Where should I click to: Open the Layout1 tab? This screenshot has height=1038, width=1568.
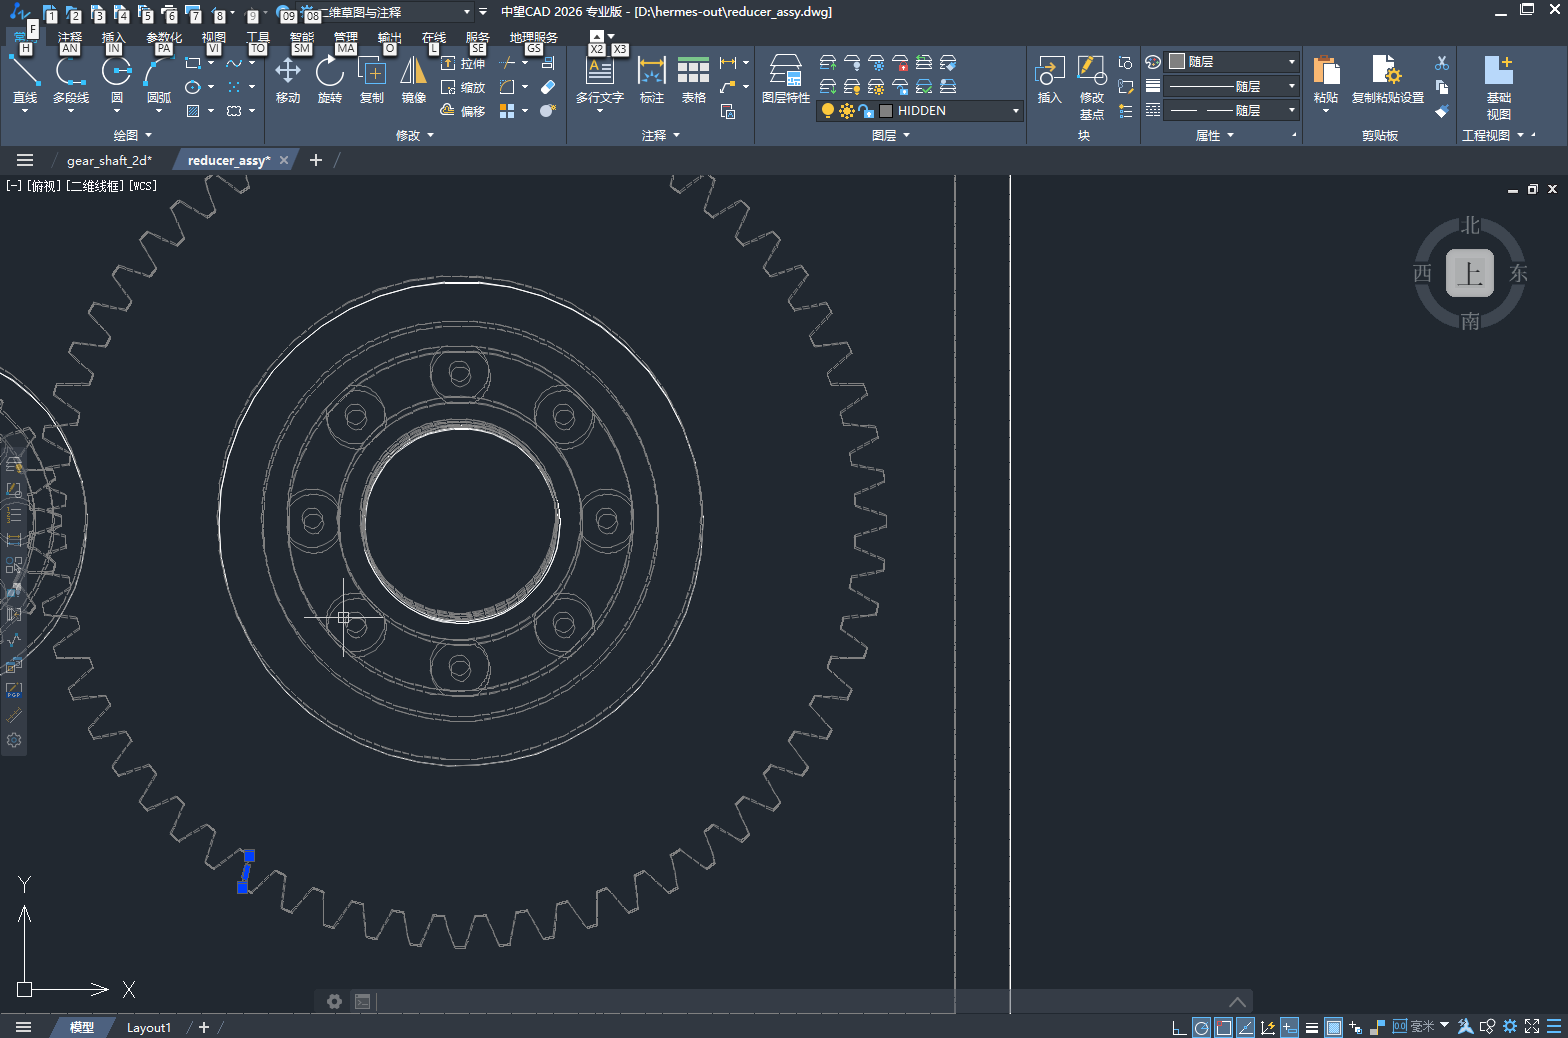[x=149, y=1027]
